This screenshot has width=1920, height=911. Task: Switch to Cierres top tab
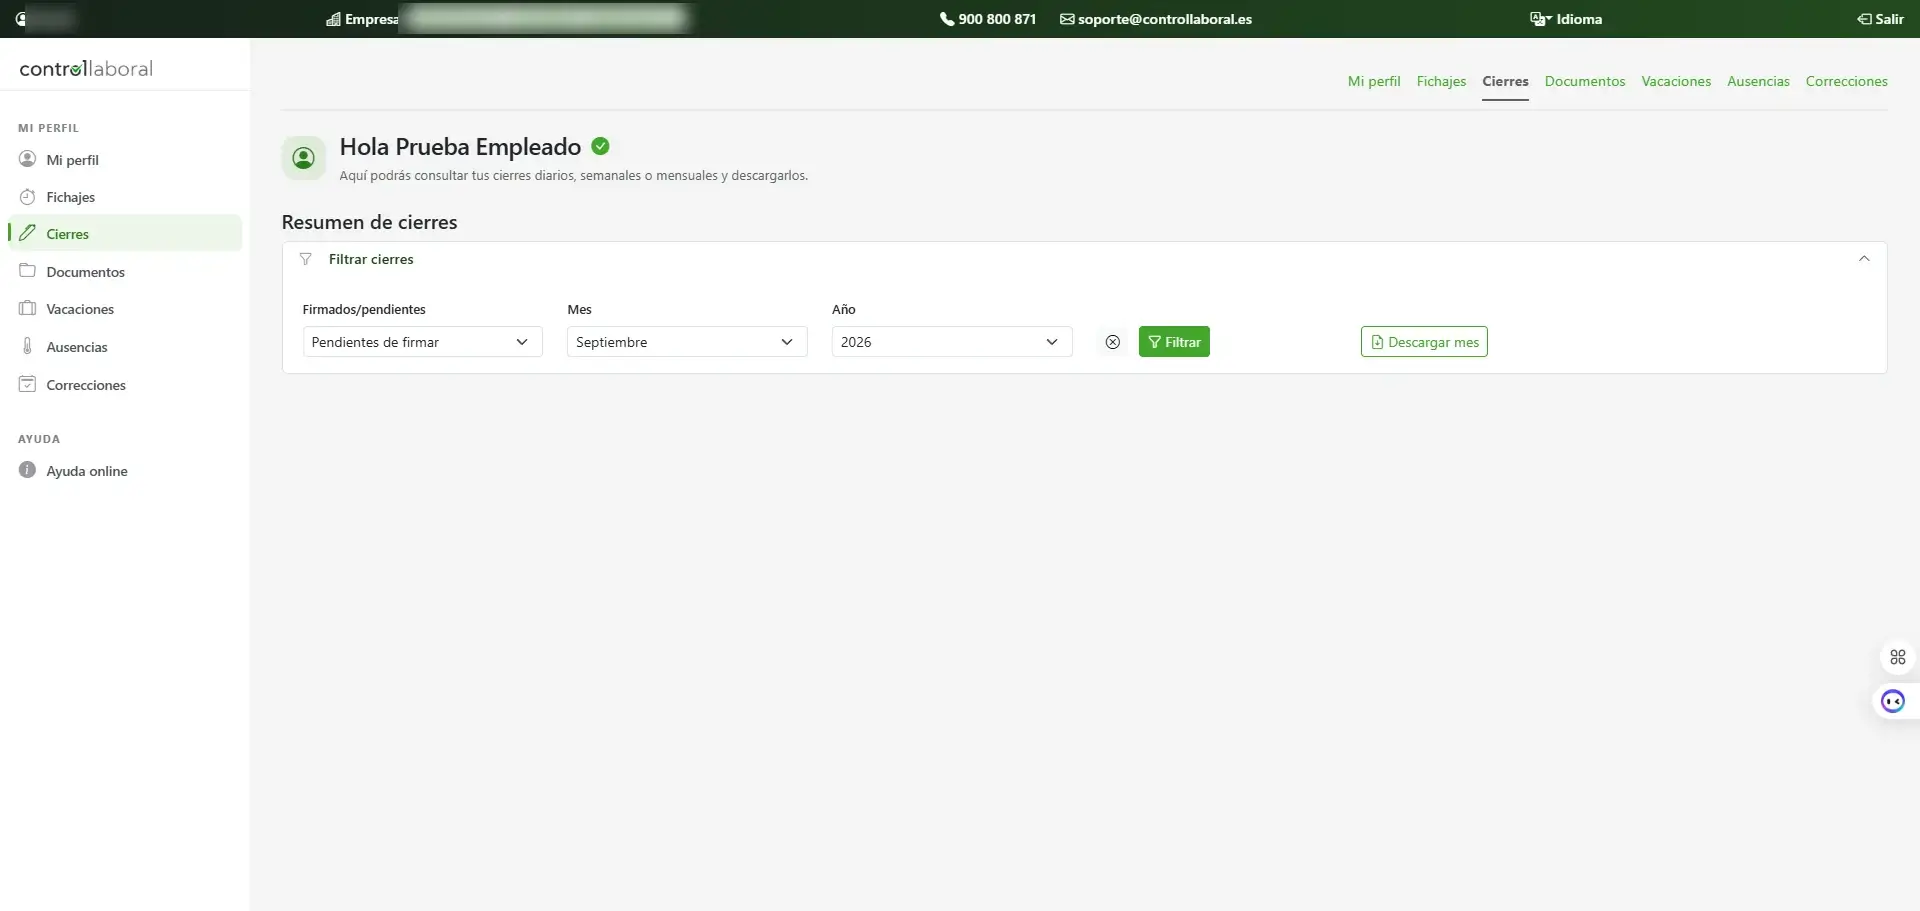tap(1505, 81)
